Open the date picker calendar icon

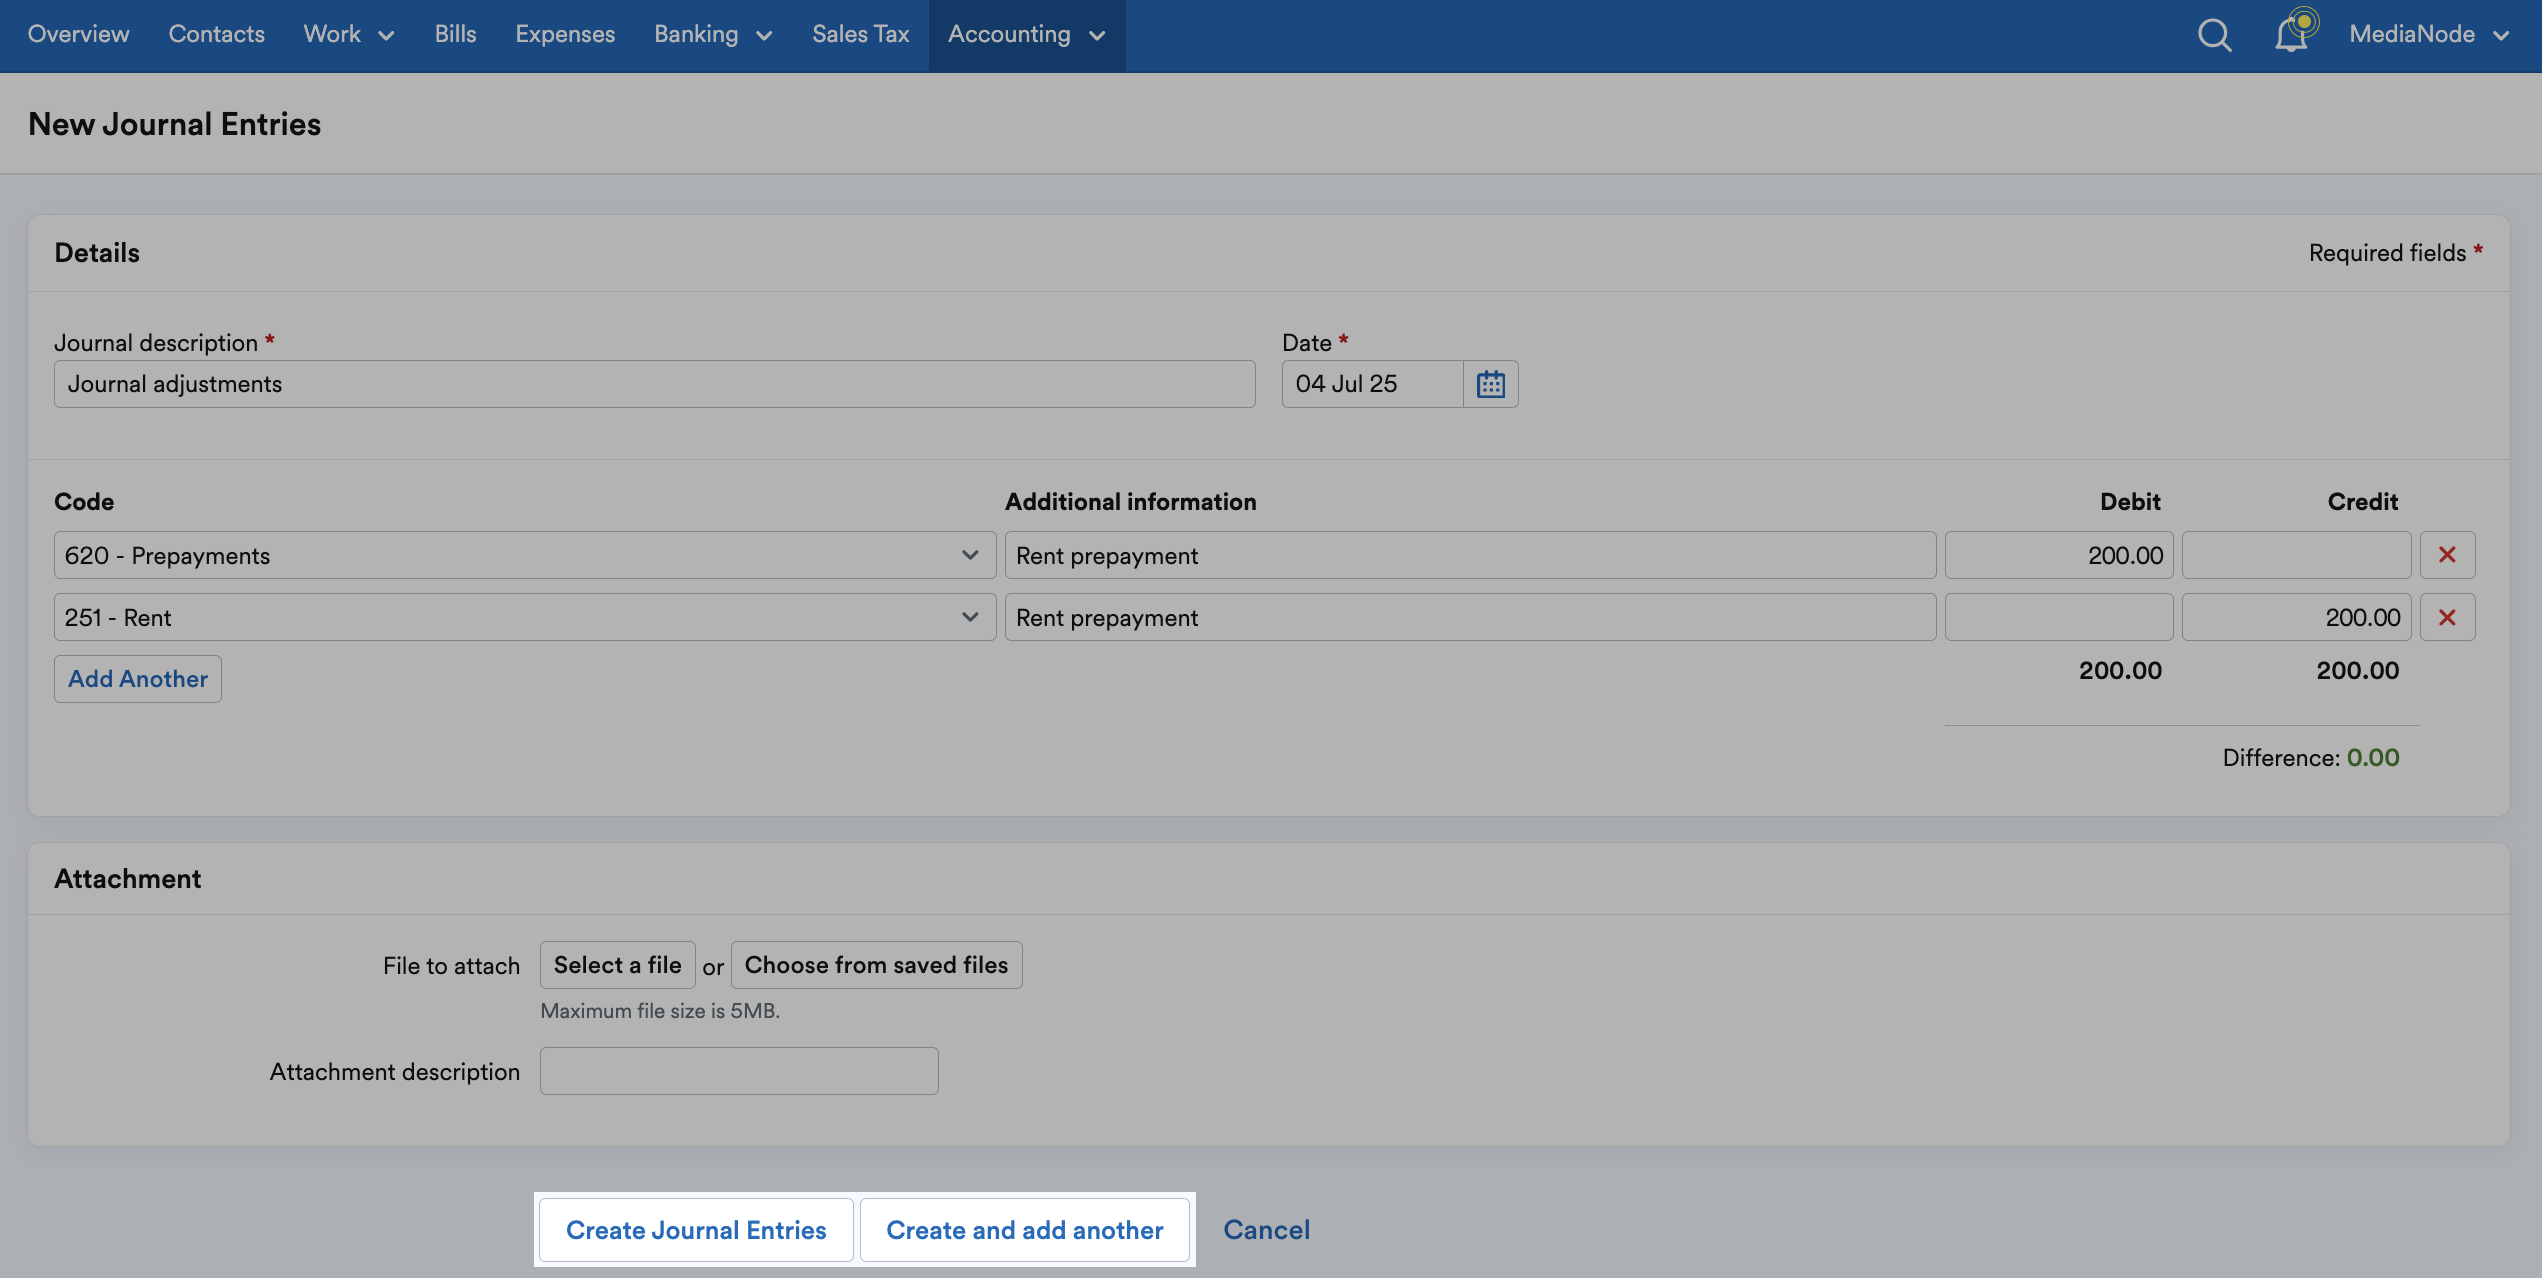point(1490,384)
